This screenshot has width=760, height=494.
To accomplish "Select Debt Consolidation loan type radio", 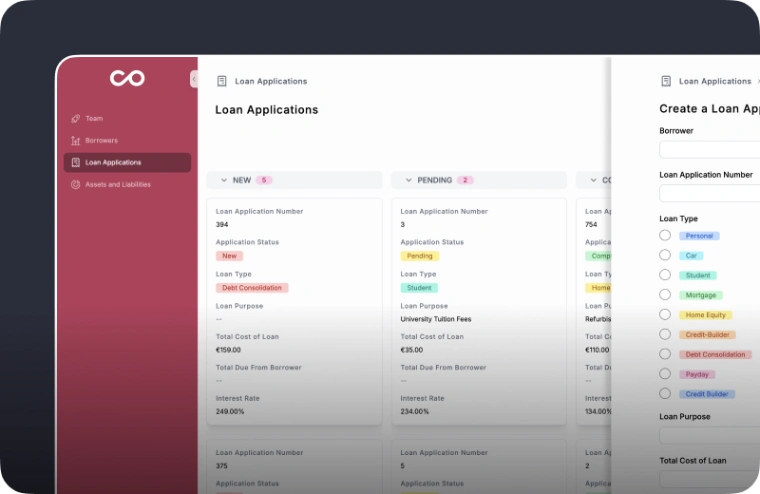I will [x=665, y=354].
